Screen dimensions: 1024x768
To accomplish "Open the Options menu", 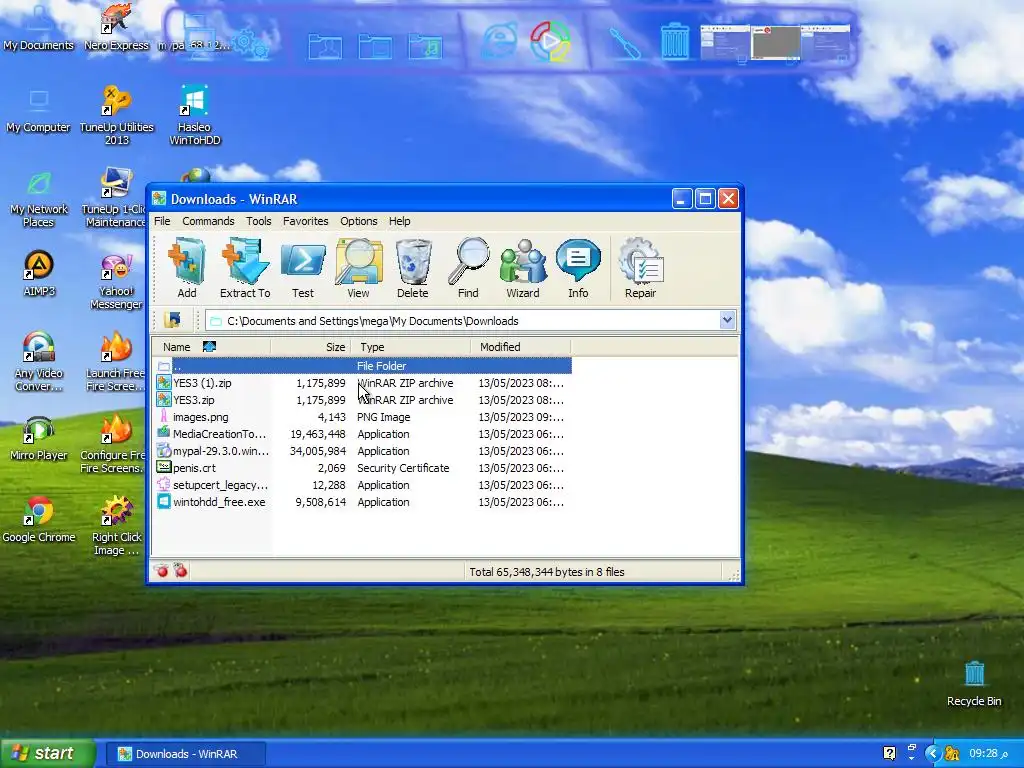I will tap(359, 221).
